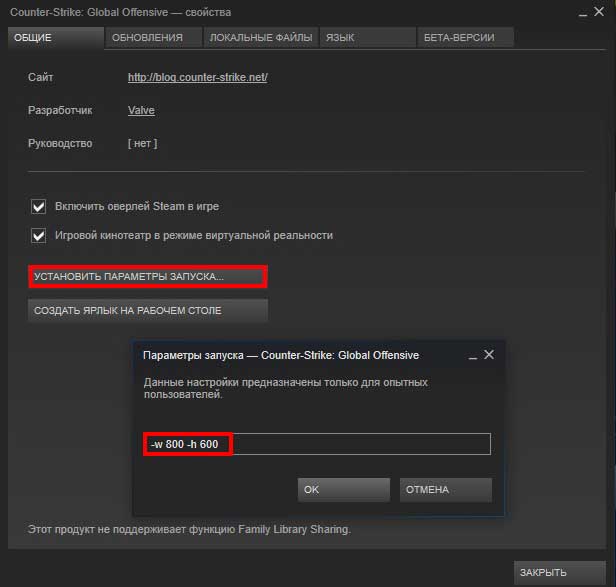The height and width of the screenshot is (587, 616).
Task: Confirm launch options with OK
Action: pos(344,490)
